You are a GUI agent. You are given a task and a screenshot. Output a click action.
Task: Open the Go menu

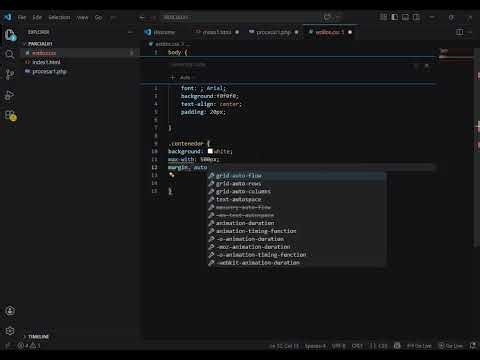[98, 17]
